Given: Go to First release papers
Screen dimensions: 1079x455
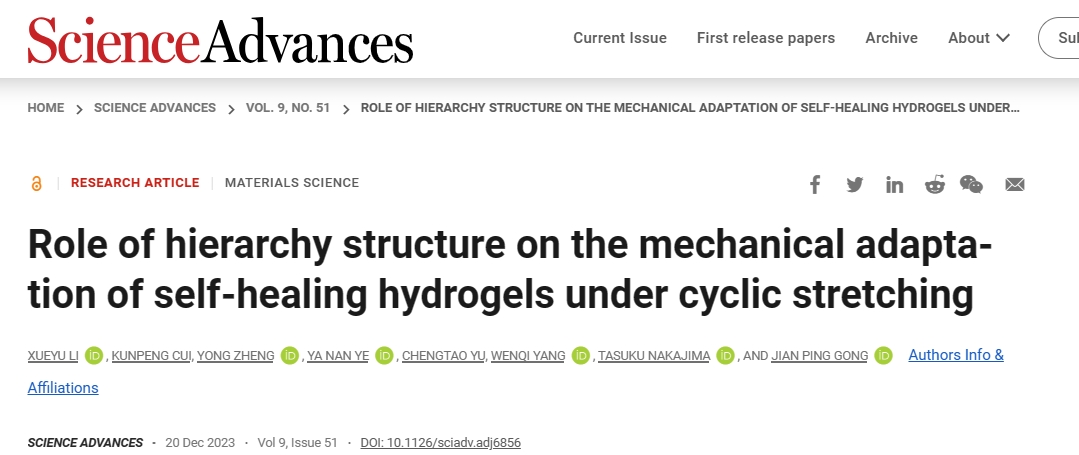Looking at the screenshot, I should (766, 38).
